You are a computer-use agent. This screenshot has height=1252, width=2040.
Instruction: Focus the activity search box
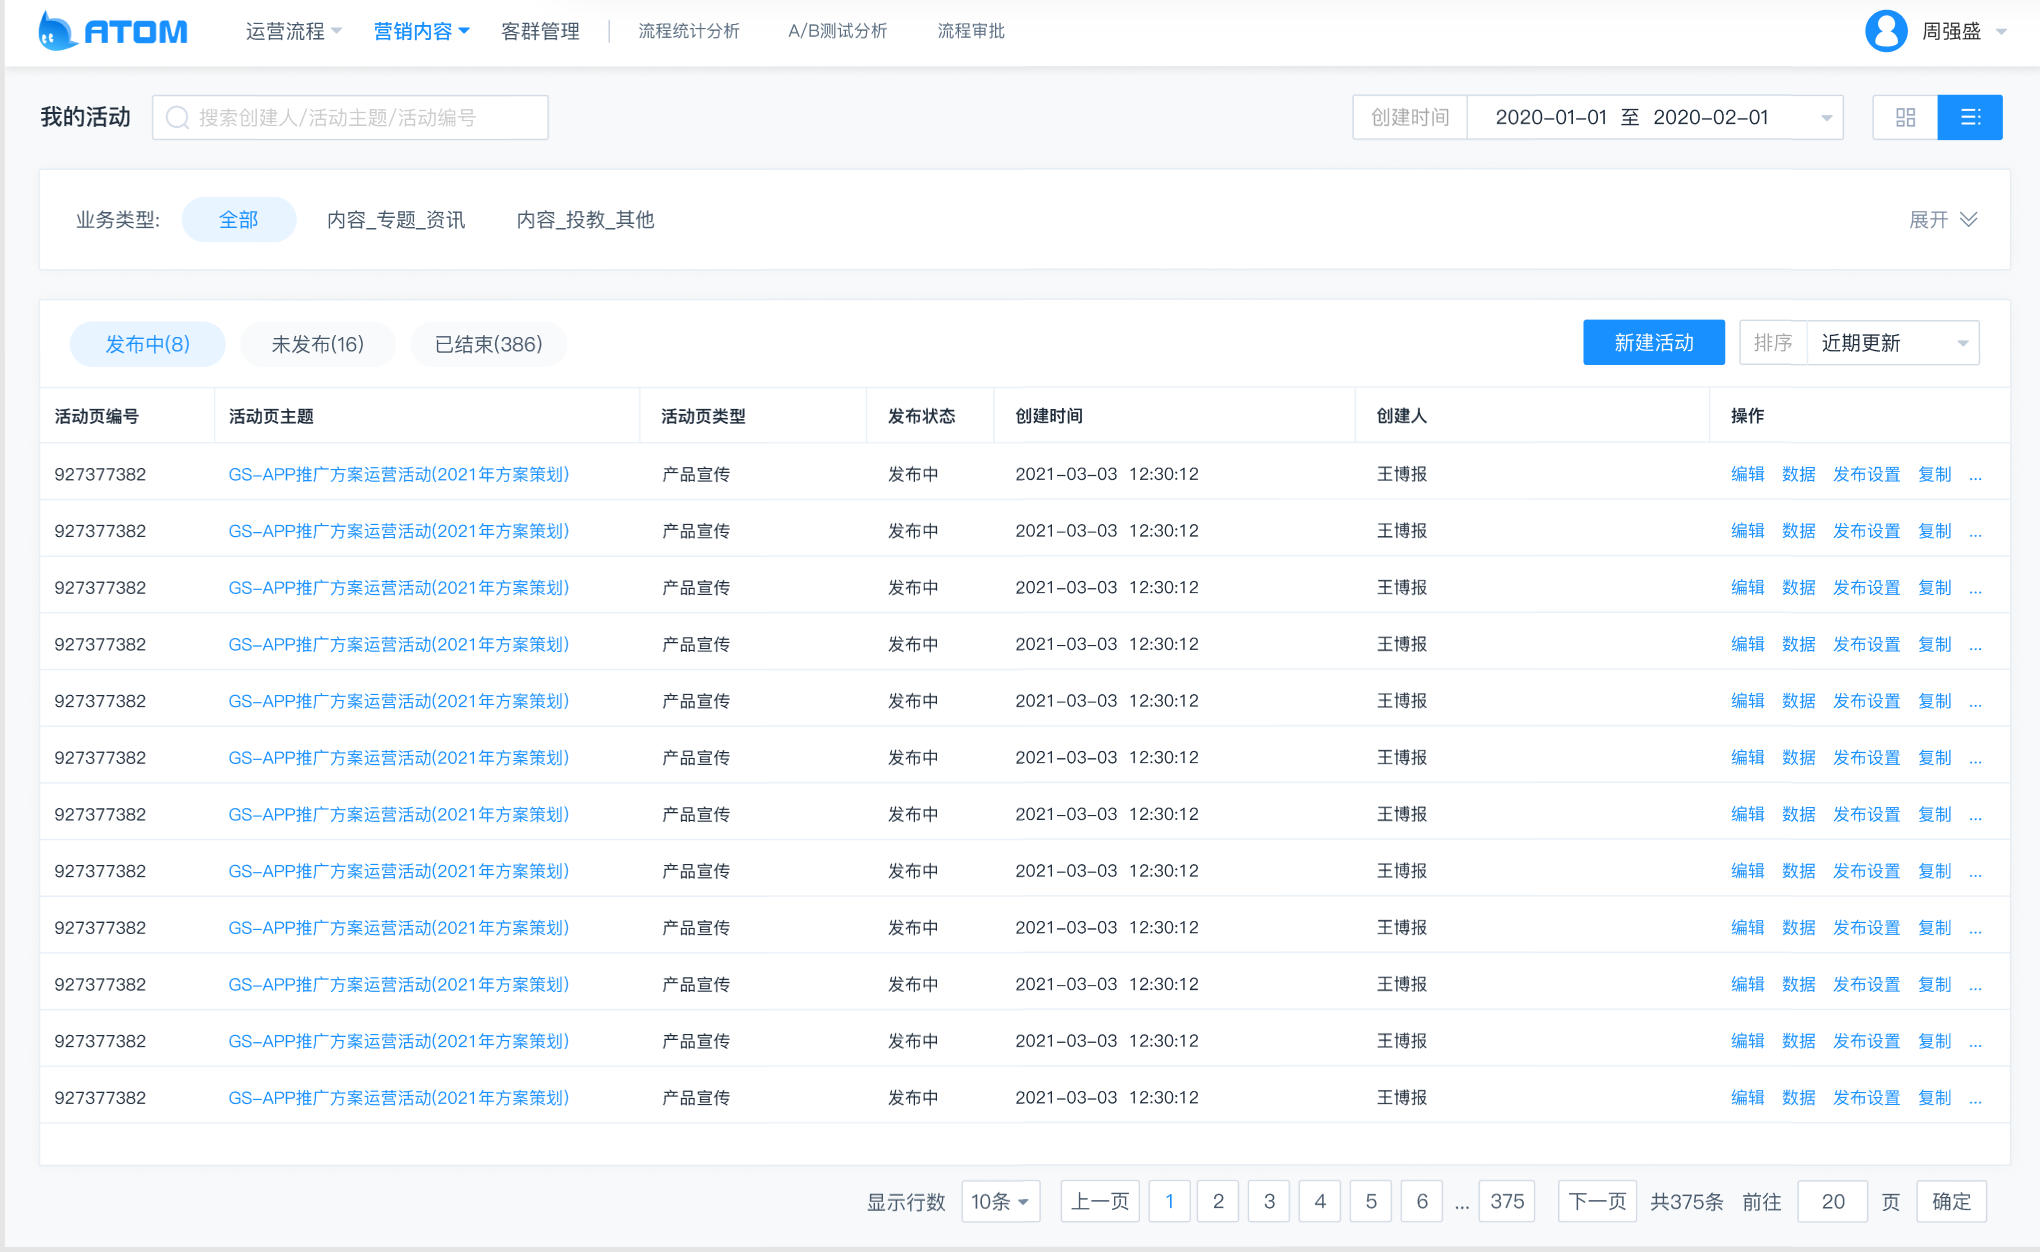pyautogui.click(x=350, y=118)
